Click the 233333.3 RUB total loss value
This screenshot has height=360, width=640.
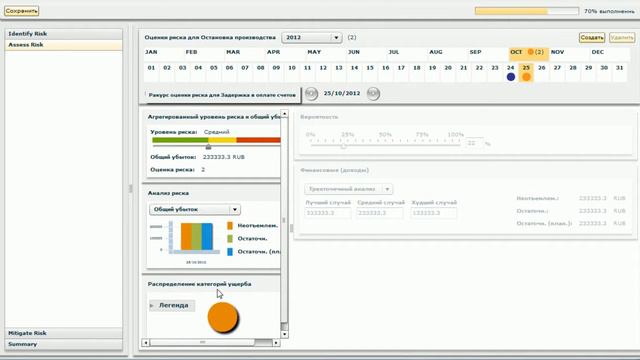click(224, 157)
